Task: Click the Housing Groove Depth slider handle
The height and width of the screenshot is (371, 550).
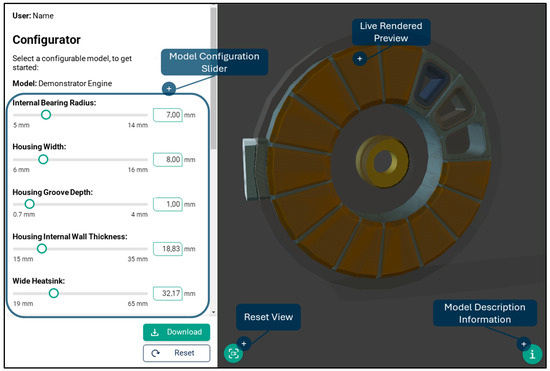Action: (x=29, y=204)
